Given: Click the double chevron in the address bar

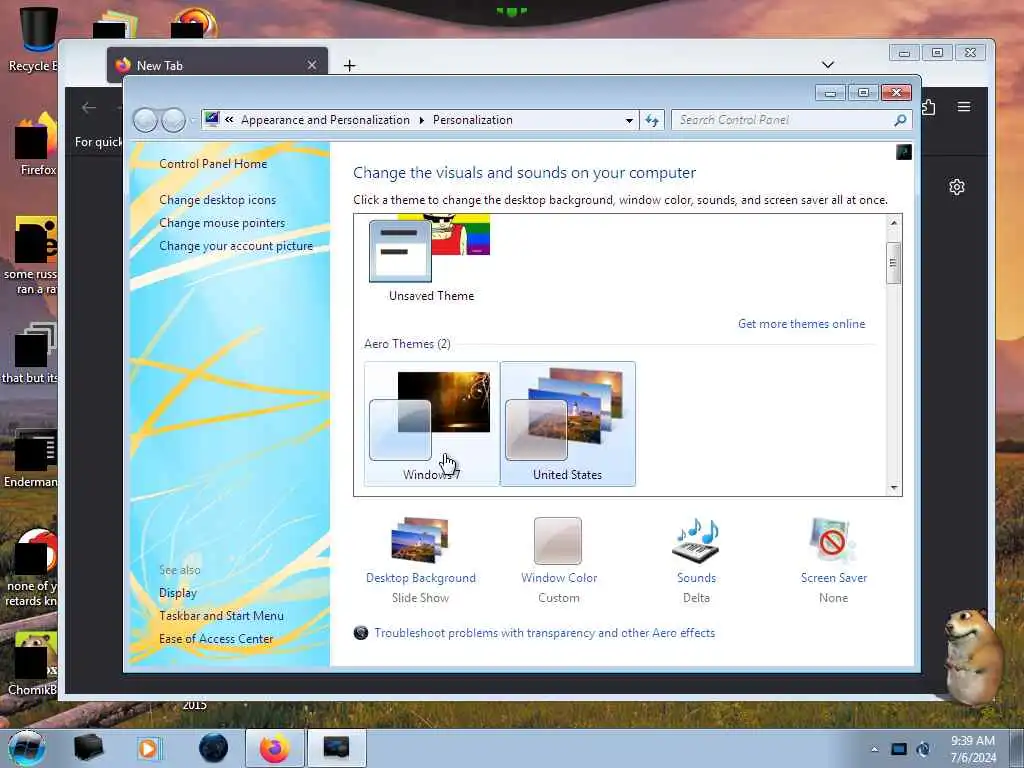Looking at the screenshot, I should pos(229,120).
